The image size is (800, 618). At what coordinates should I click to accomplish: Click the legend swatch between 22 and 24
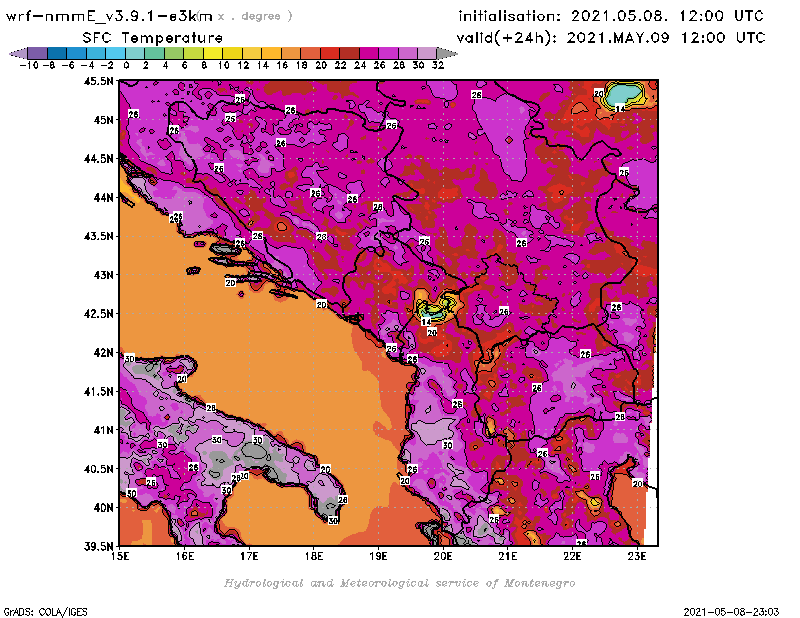(x=349, y=53)
